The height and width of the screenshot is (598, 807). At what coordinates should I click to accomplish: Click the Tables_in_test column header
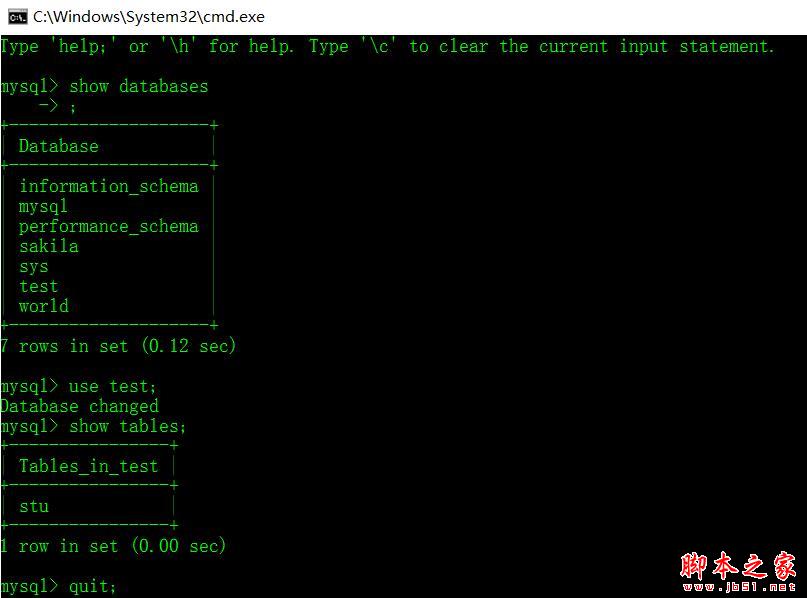pyautogui.click(x=89, y=466)
